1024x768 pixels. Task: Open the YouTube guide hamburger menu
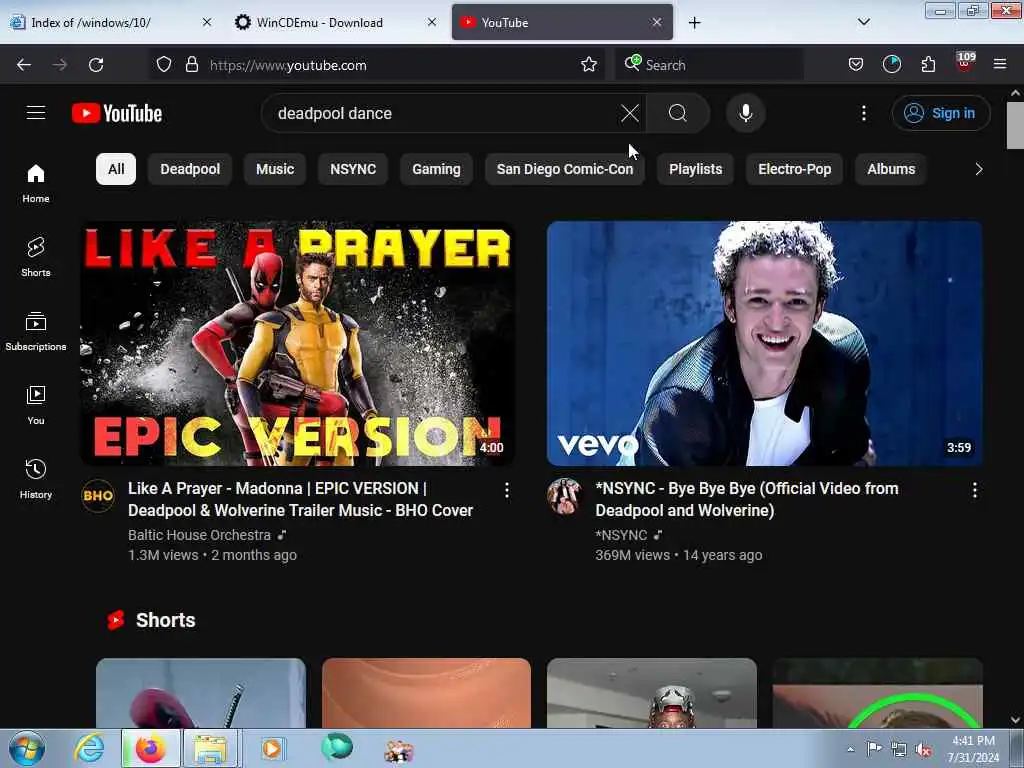pyautogui.click(x=36, y=113)
